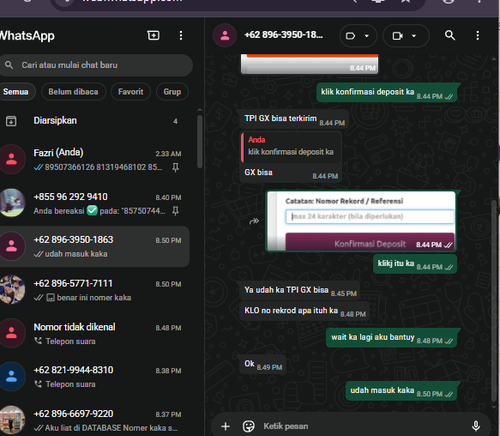This screenshot has width=500, height=436.
Task: Open the Konfirmasi Deposit image message
Action: [x=361, y=221]
